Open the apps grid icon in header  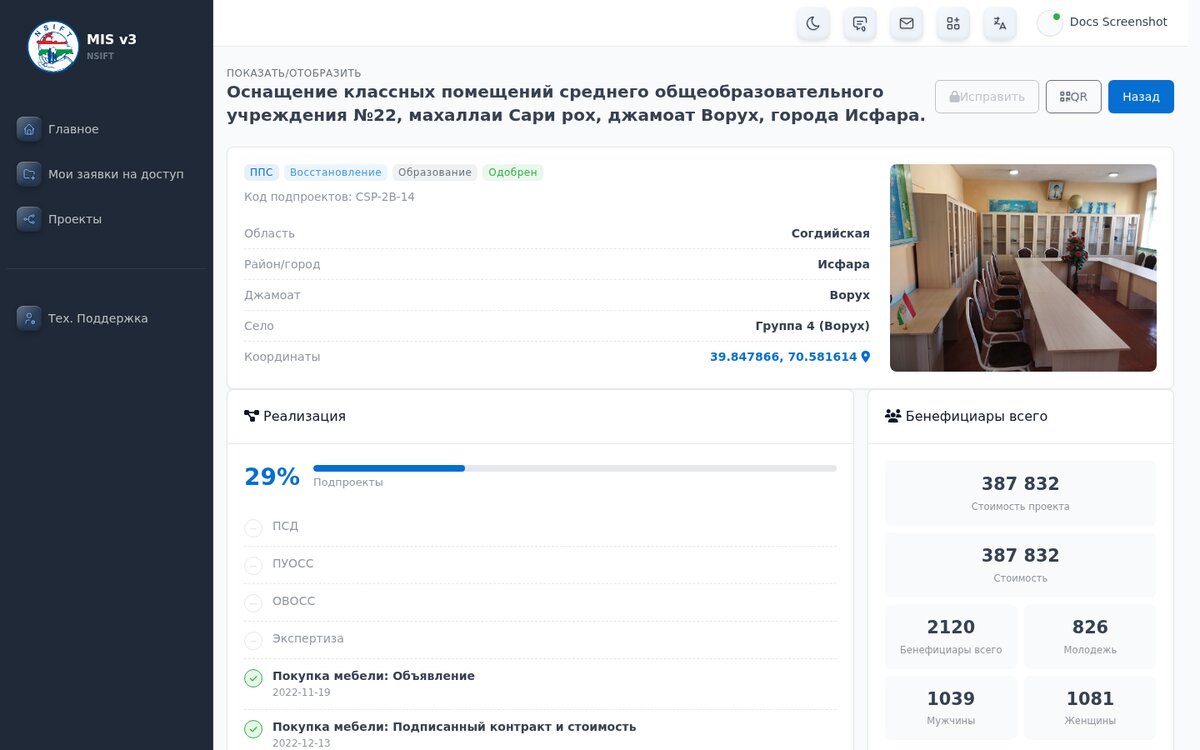(x=953, y=23)
